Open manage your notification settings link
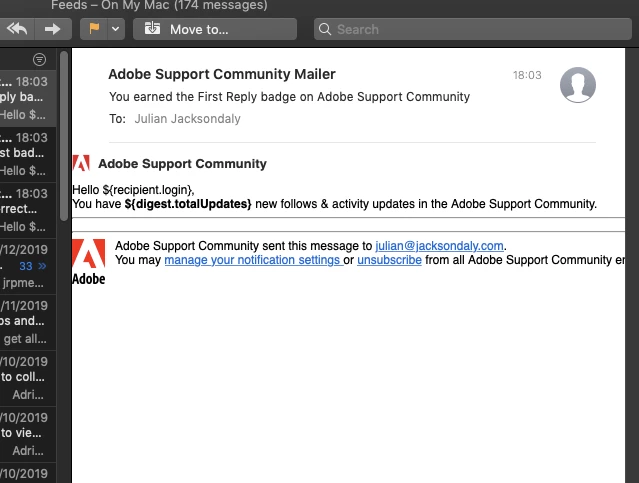Viewport: 639px width, 483px height. coord(253,260)
